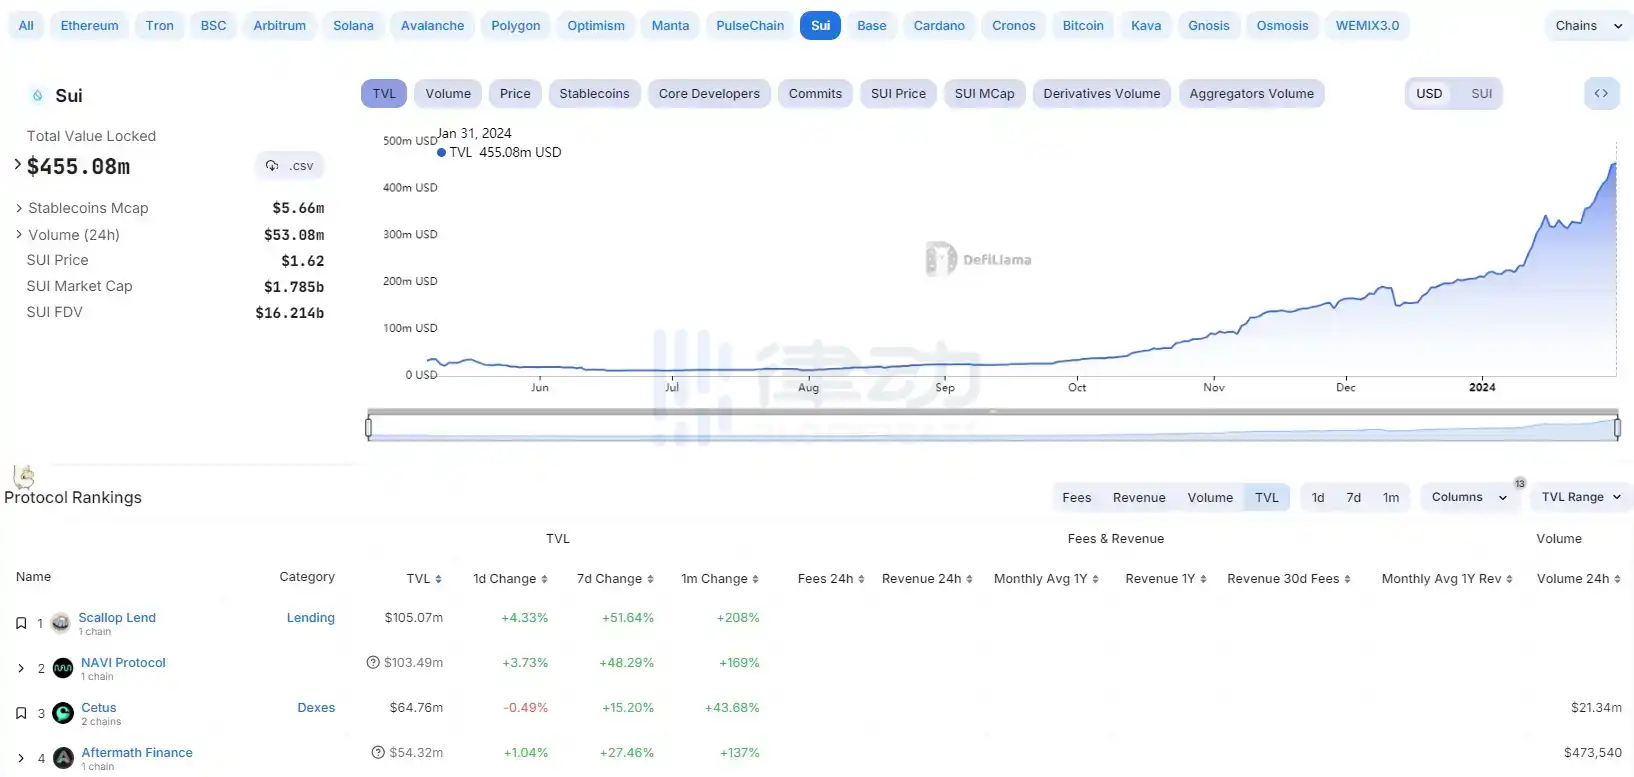Select the Fees tab in Protocol Rankings
The height and width of the screenshot is (777, 1634).
tap(1076, 498)
